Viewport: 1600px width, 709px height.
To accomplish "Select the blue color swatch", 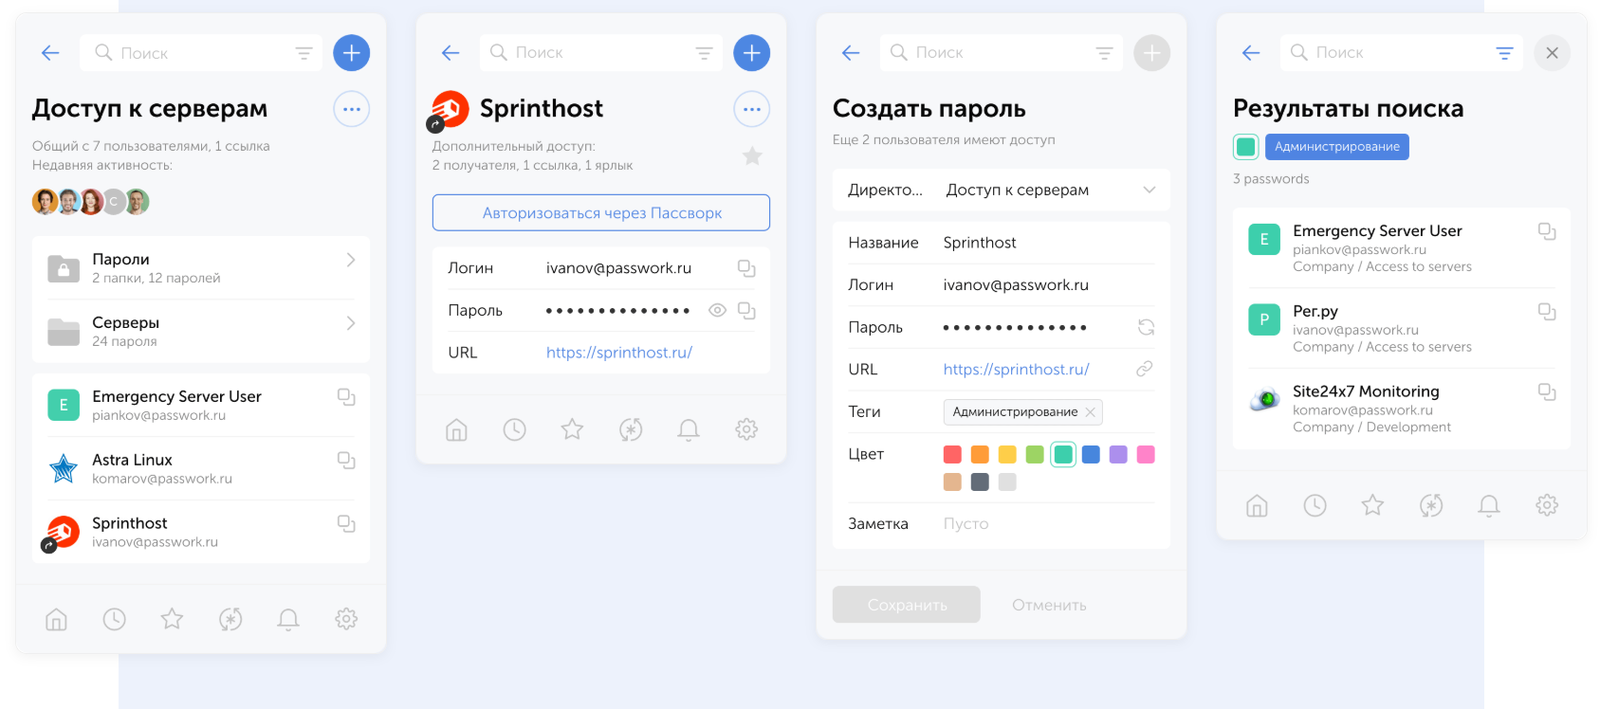I will click(x=1091, y=455).
